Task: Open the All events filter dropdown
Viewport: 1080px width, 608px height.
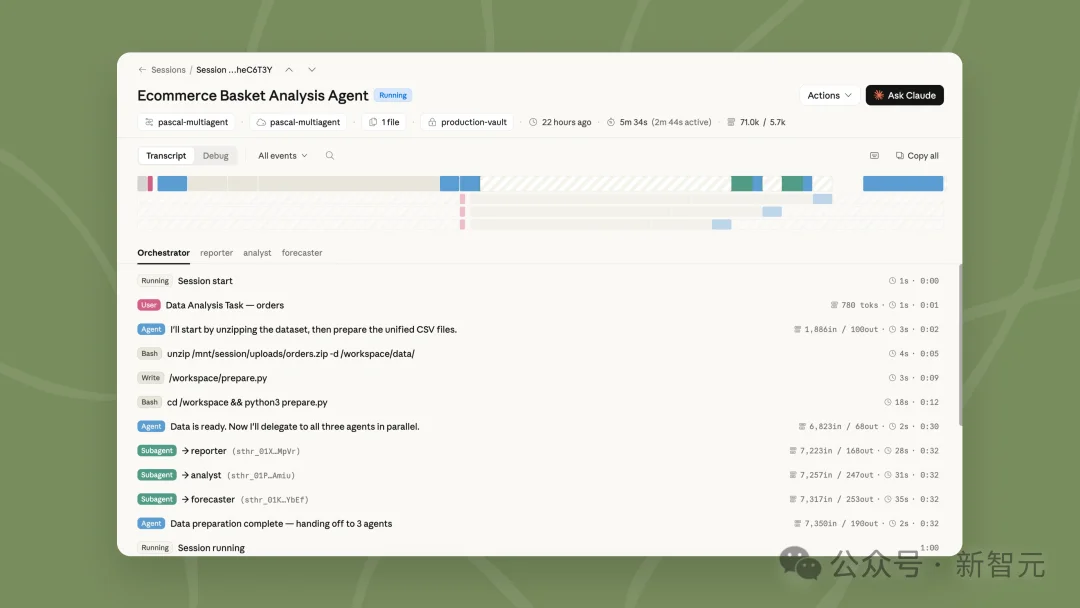Action: (282, 156)
